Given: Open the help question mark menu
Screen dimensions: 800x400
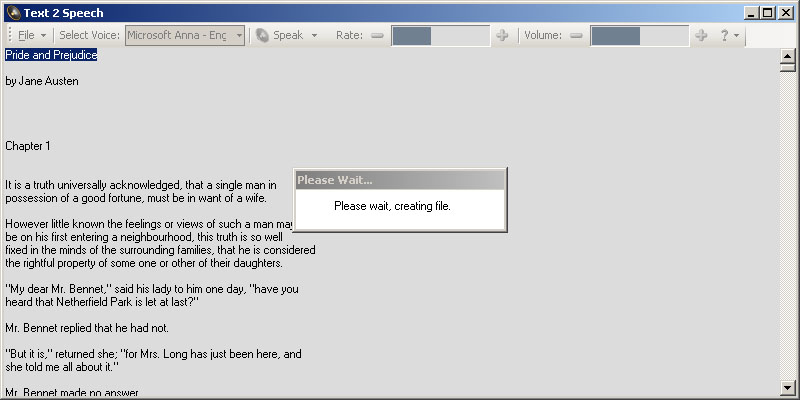Looking at the screenshot, I should tap(724, 35).
